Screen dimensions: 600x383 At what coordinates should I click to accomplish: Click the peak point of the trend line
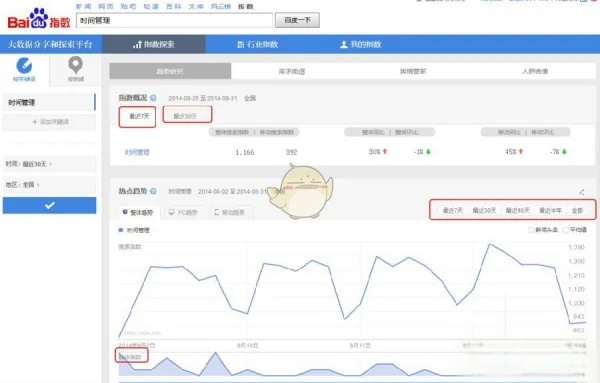tap(490, 244)
